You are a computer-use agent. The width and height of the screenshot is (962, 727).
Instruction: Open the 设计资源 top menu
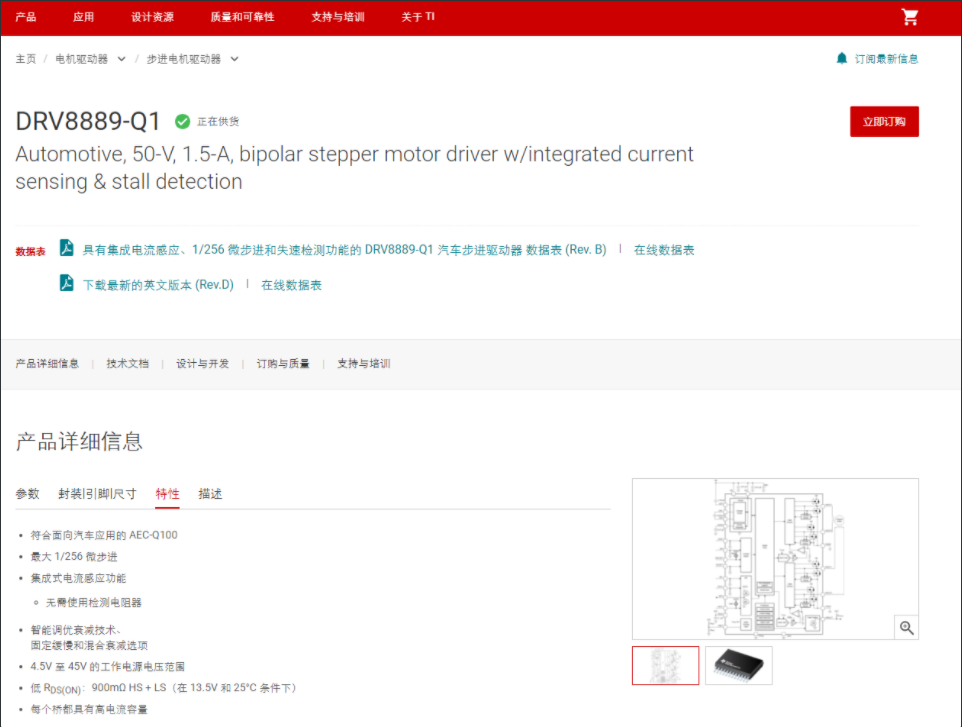[x=152, y=17]
